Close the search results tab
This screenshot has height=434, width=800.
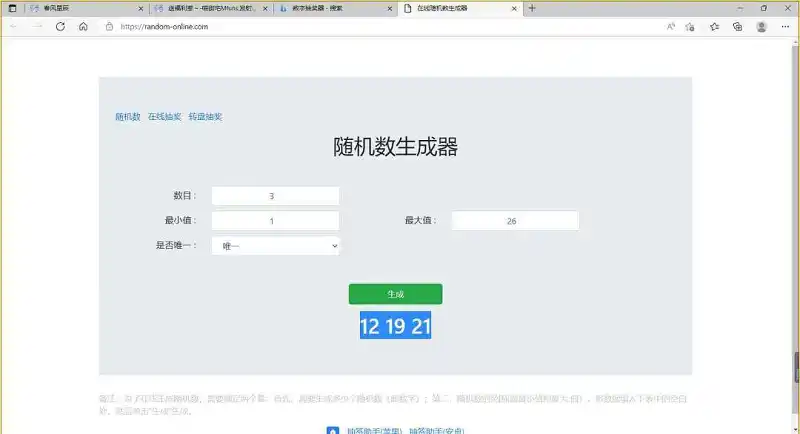pyautogui.click(x=390, y=9)
